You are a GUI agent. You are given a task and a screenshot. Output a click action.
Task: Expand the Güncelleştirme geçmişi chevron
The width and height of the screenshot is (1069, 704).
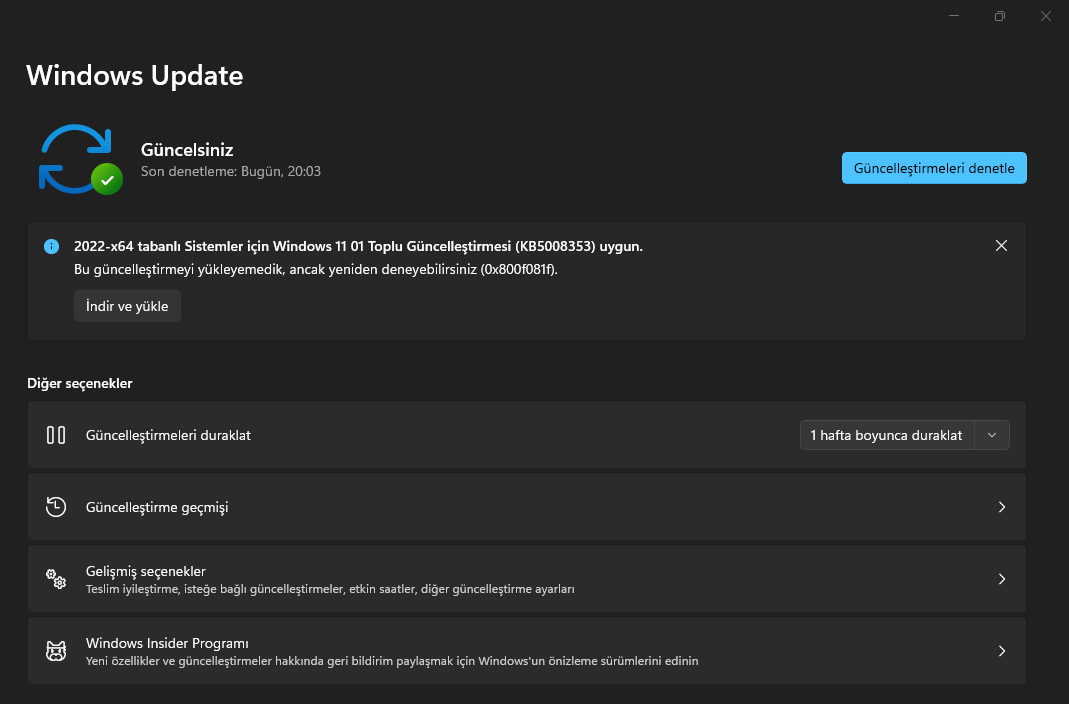coord(1002,507)
